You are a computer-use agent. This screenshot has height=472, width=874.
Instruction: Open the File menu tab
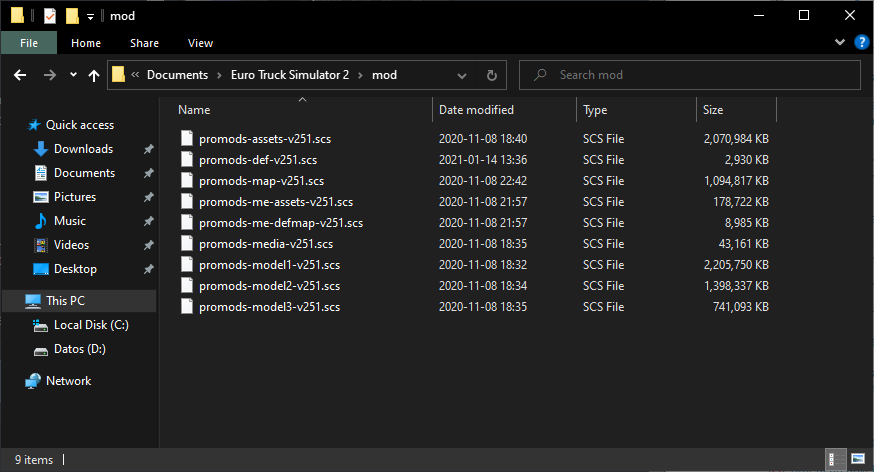coord(29,43)
